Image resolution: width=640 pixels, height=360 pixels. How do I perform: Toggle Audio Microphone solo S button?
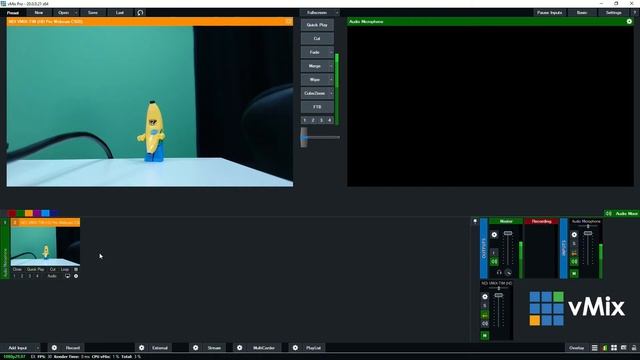pos(574,244)
